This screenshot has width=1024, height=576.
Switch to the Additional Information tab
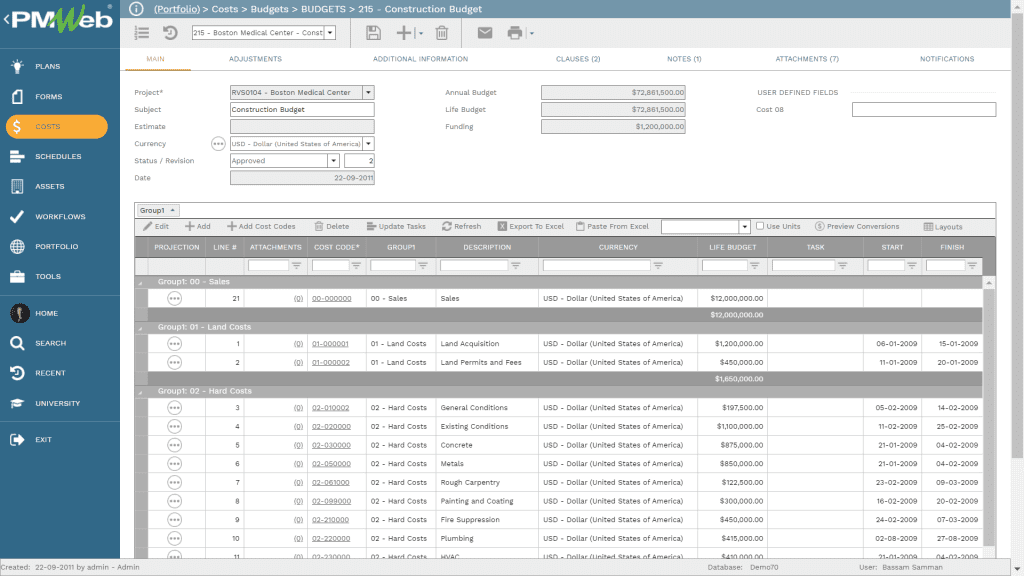pos(421,59)
